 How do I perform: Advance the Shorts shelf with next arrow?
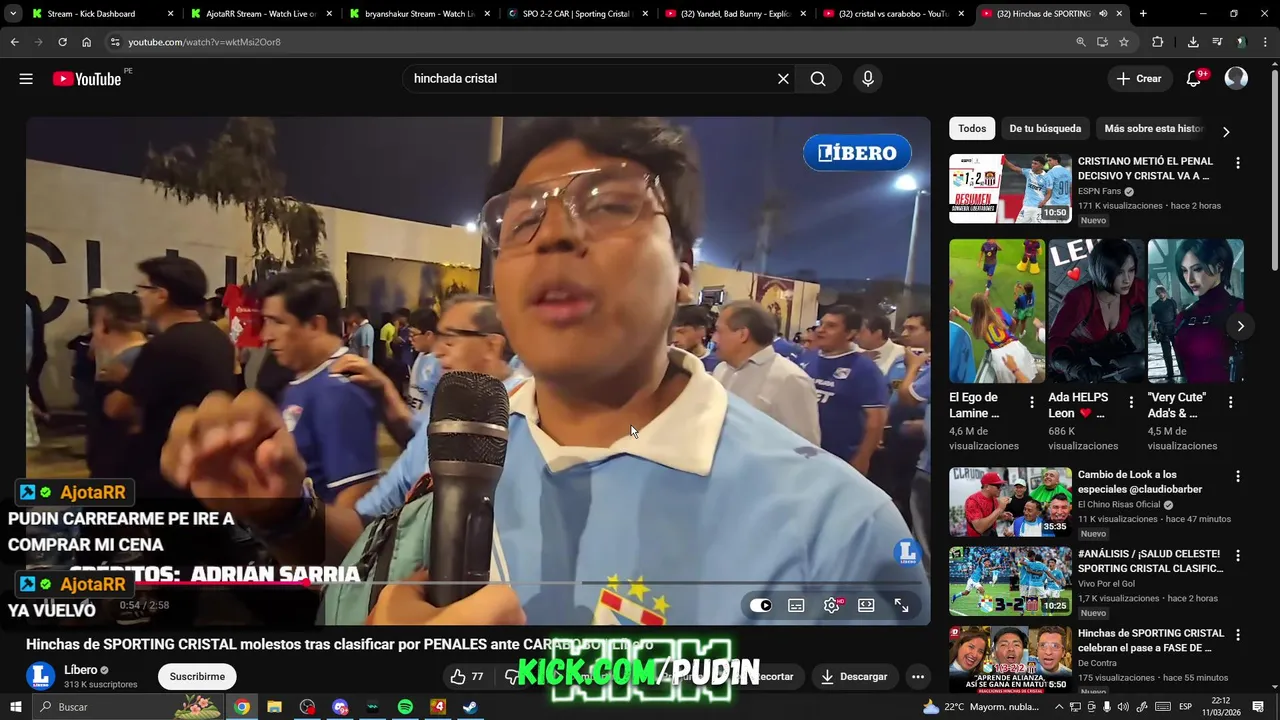(1240, 326)
